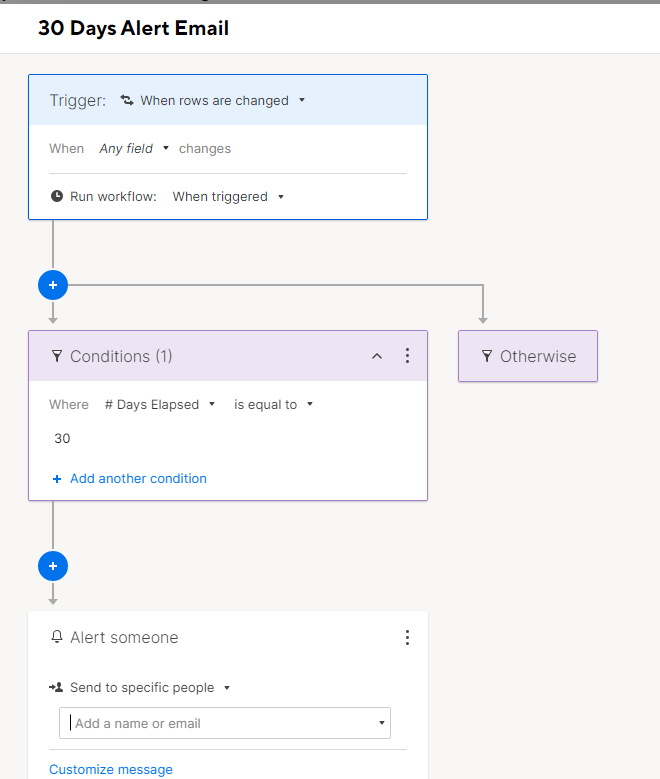Open the 'When triggered' run workflow dropdown
The height and width of the screenshot is (779, 660).
(228, 197)
